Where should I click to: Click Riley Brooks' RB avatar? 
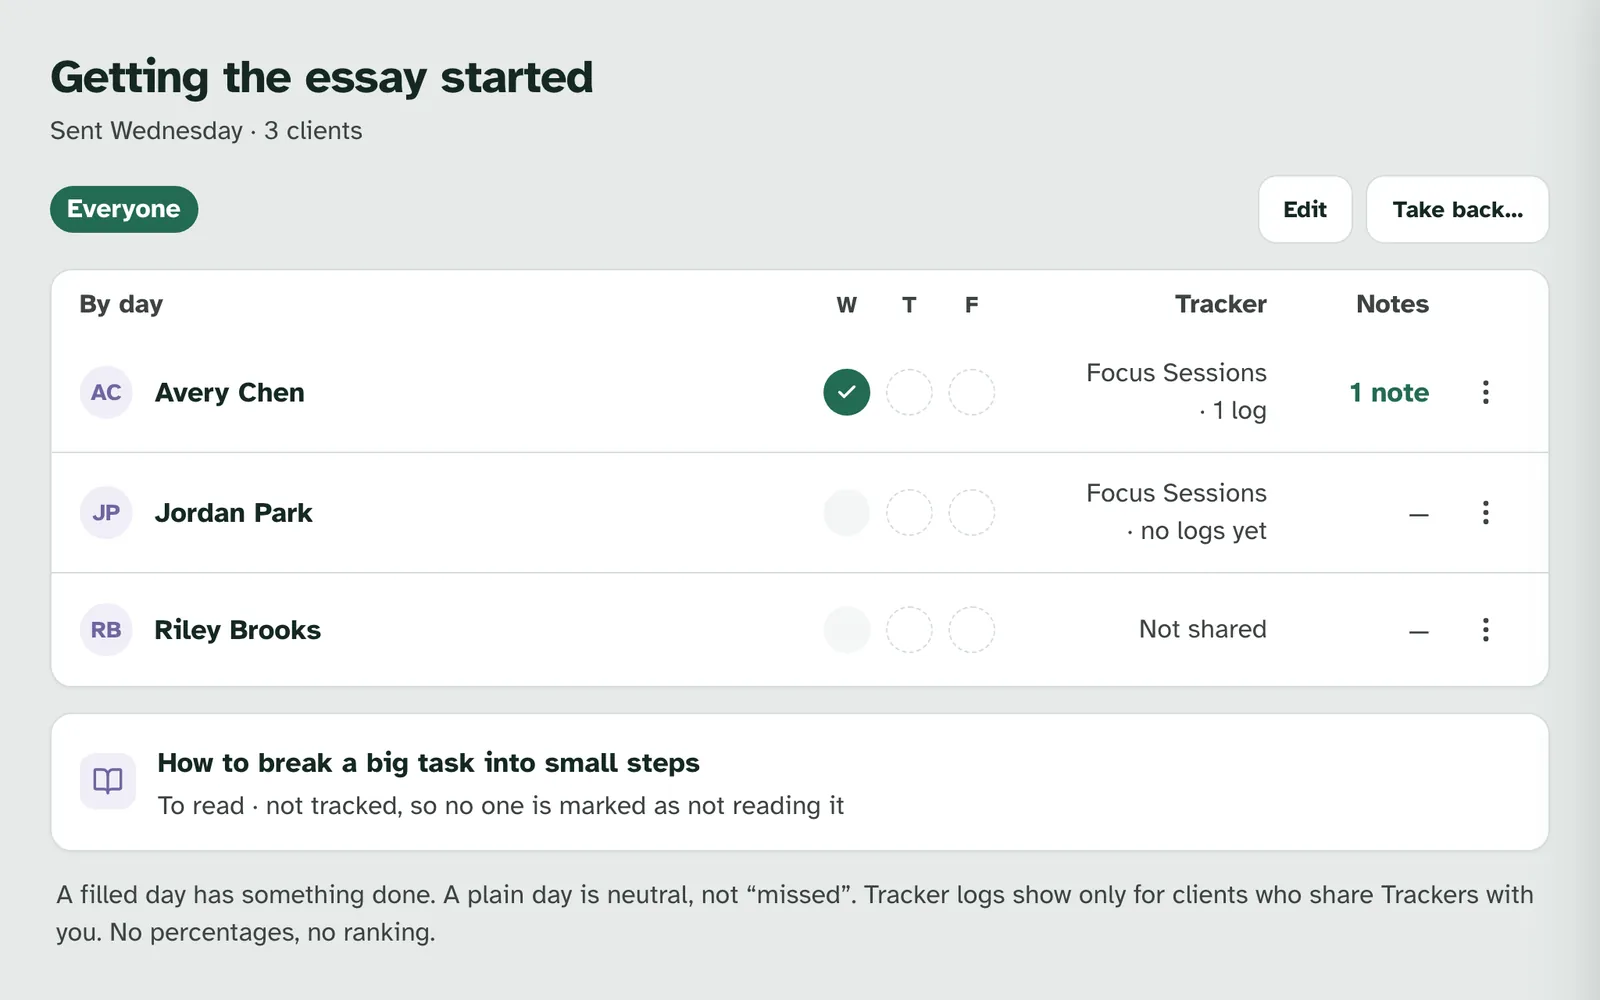coord(106,630)
